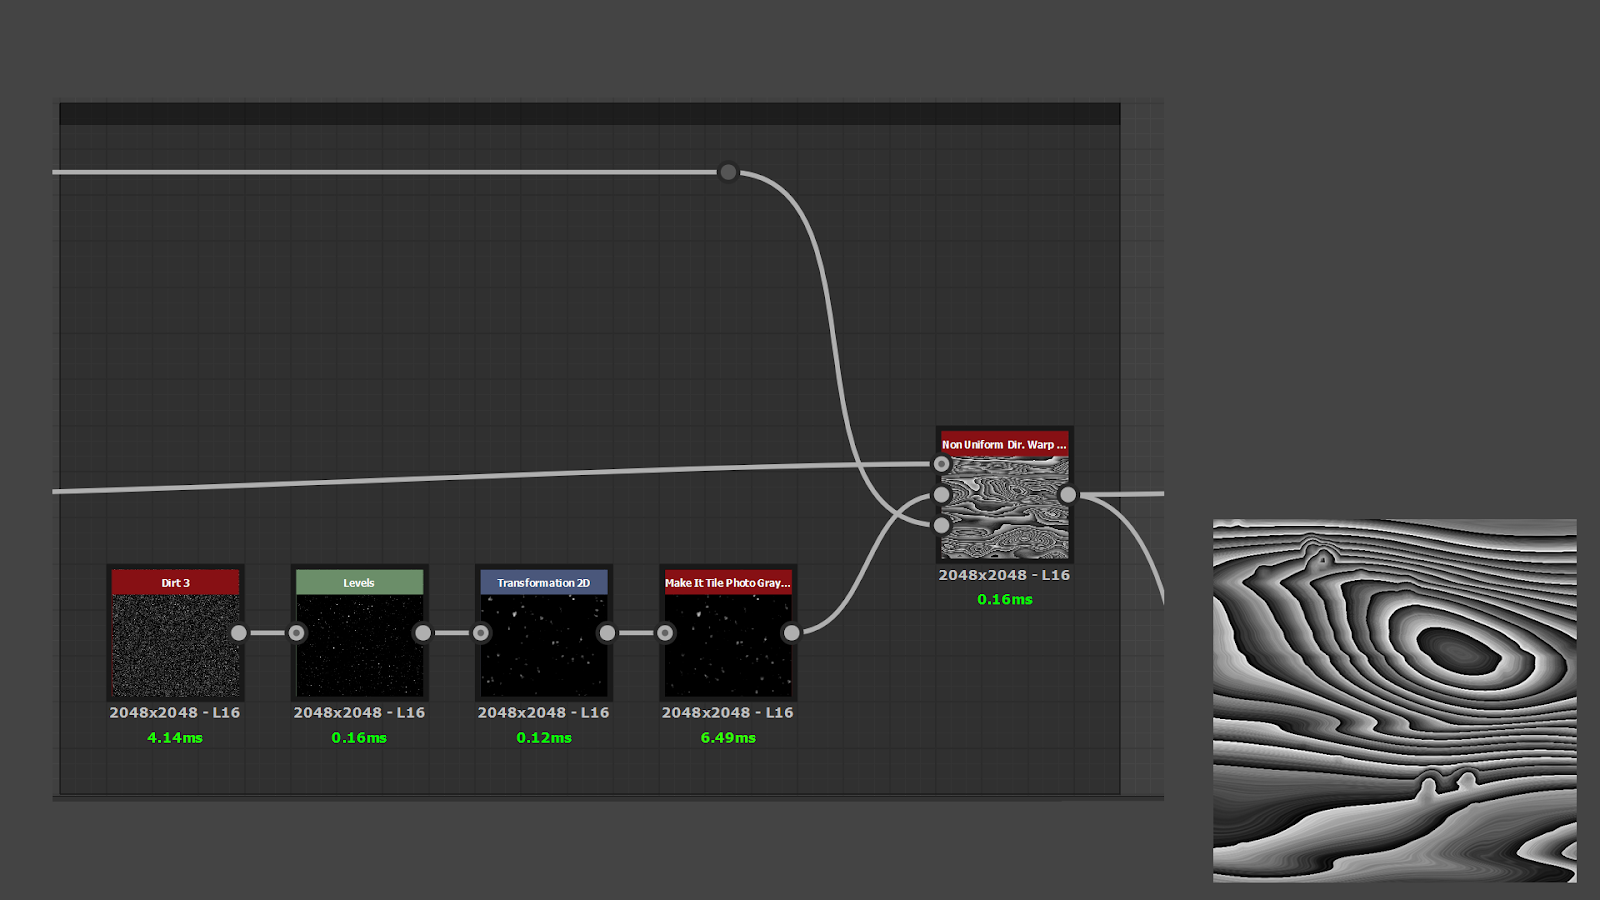Click the output connector of Make It Tile node
1600x900 pixels.
(x=791, y=633)
